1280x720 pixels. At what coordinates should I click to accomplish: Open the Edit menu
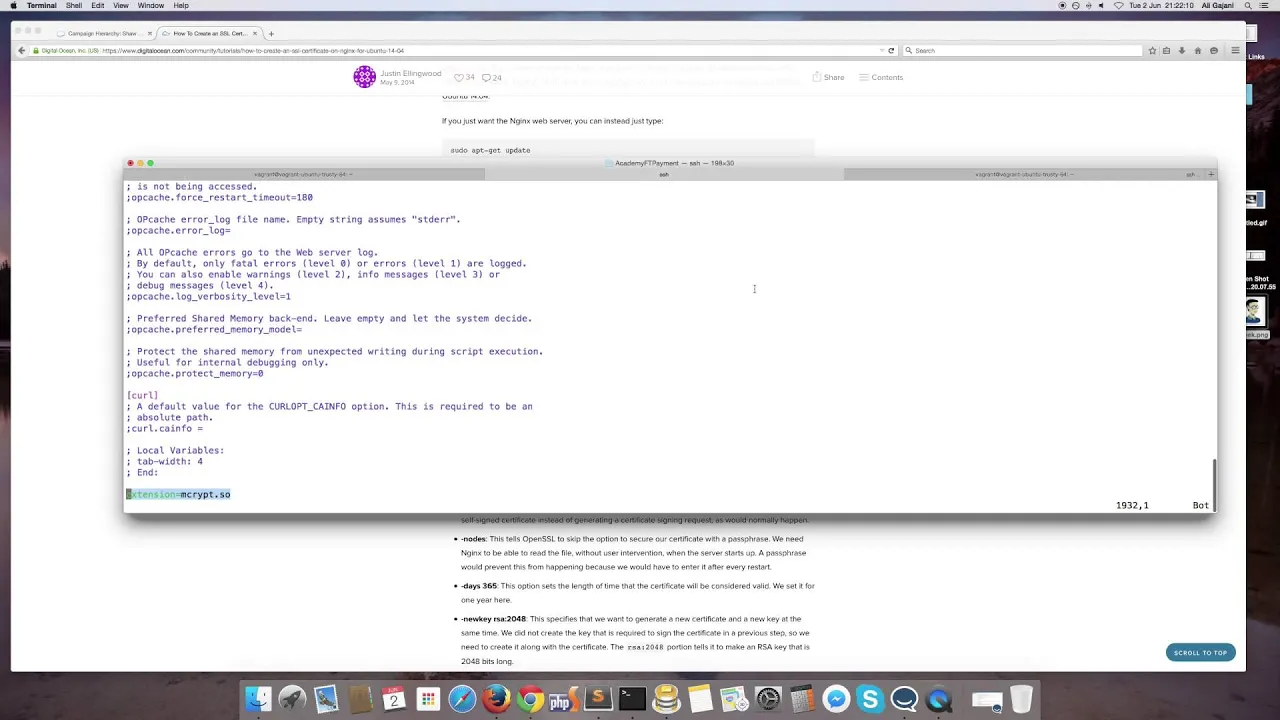98,6
